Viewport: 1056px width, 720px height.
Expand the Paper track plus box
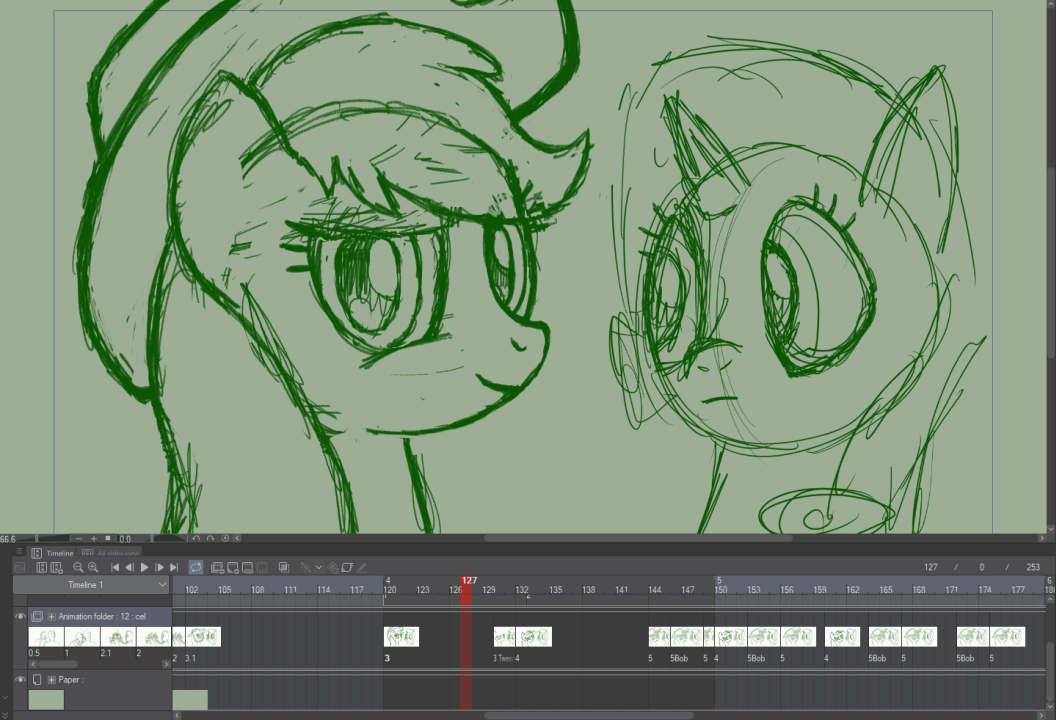point(51,680)
